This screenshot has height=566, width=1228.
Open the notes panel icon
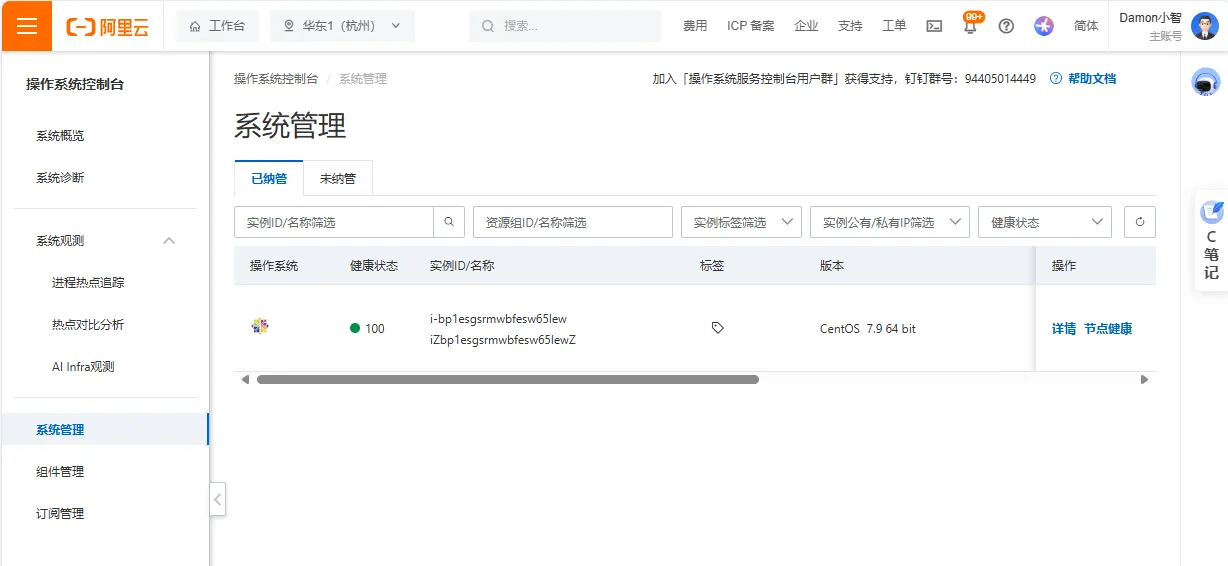click(1211, 212)
